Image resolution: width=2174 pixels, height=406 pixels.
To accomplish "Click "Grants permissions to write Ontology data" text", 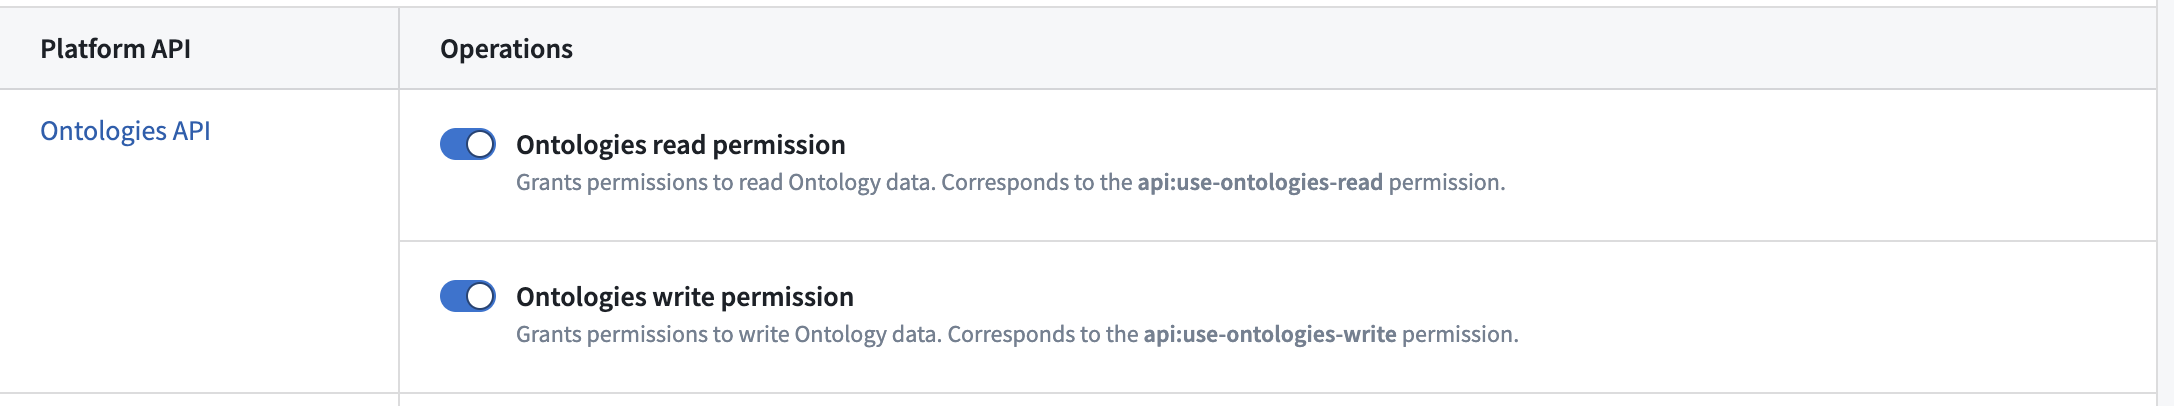I will pyautogui.click(x=728, y=335).
